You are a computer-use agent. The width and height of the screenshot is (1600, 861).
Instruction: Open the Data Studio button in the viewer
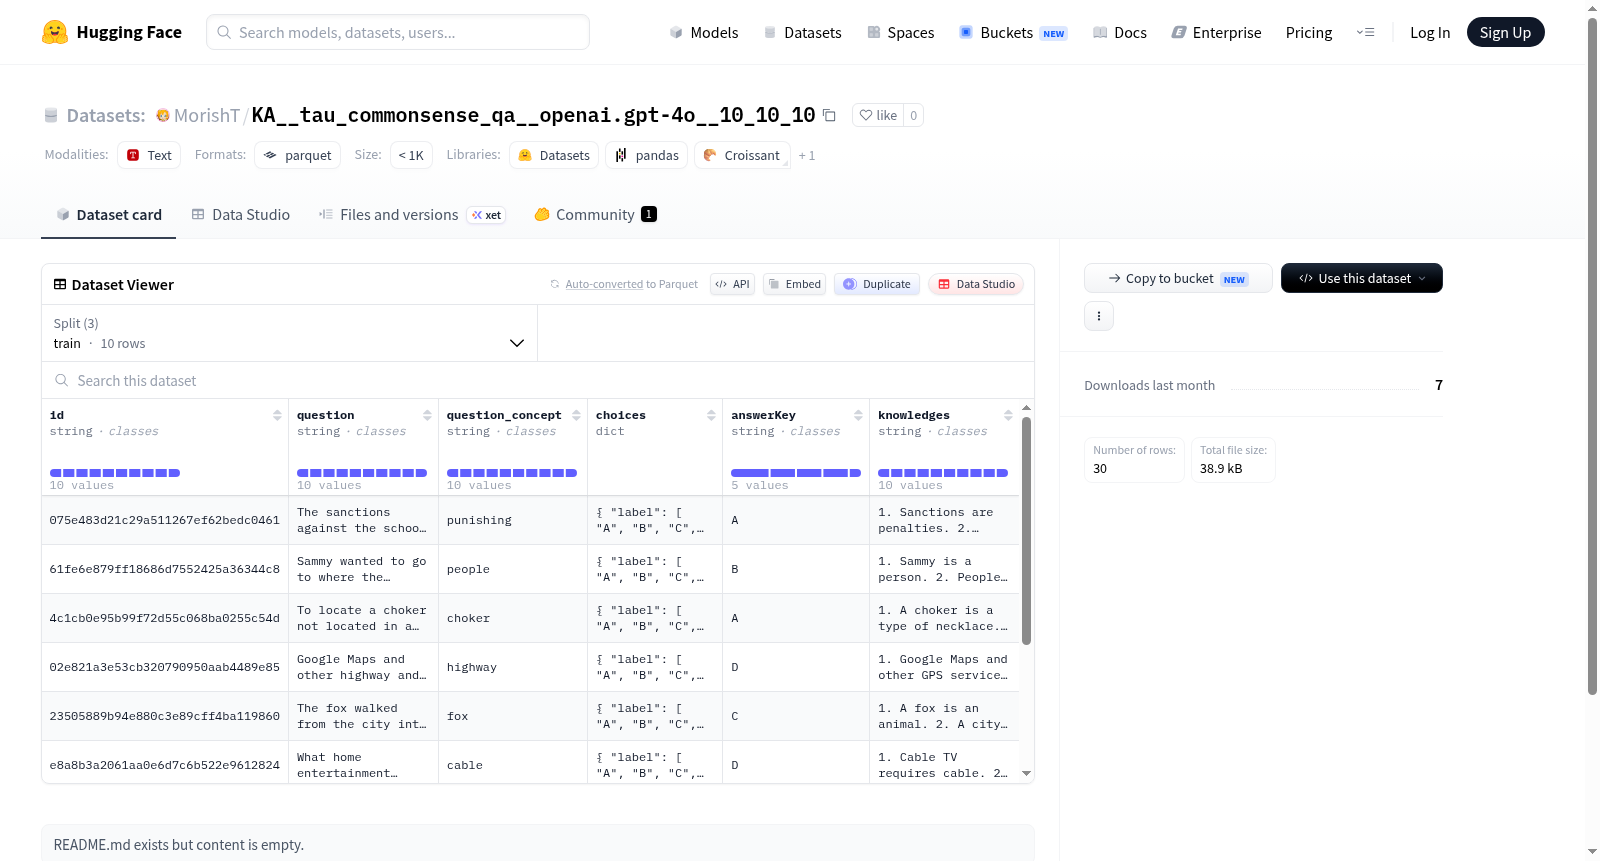pos(976,284)
